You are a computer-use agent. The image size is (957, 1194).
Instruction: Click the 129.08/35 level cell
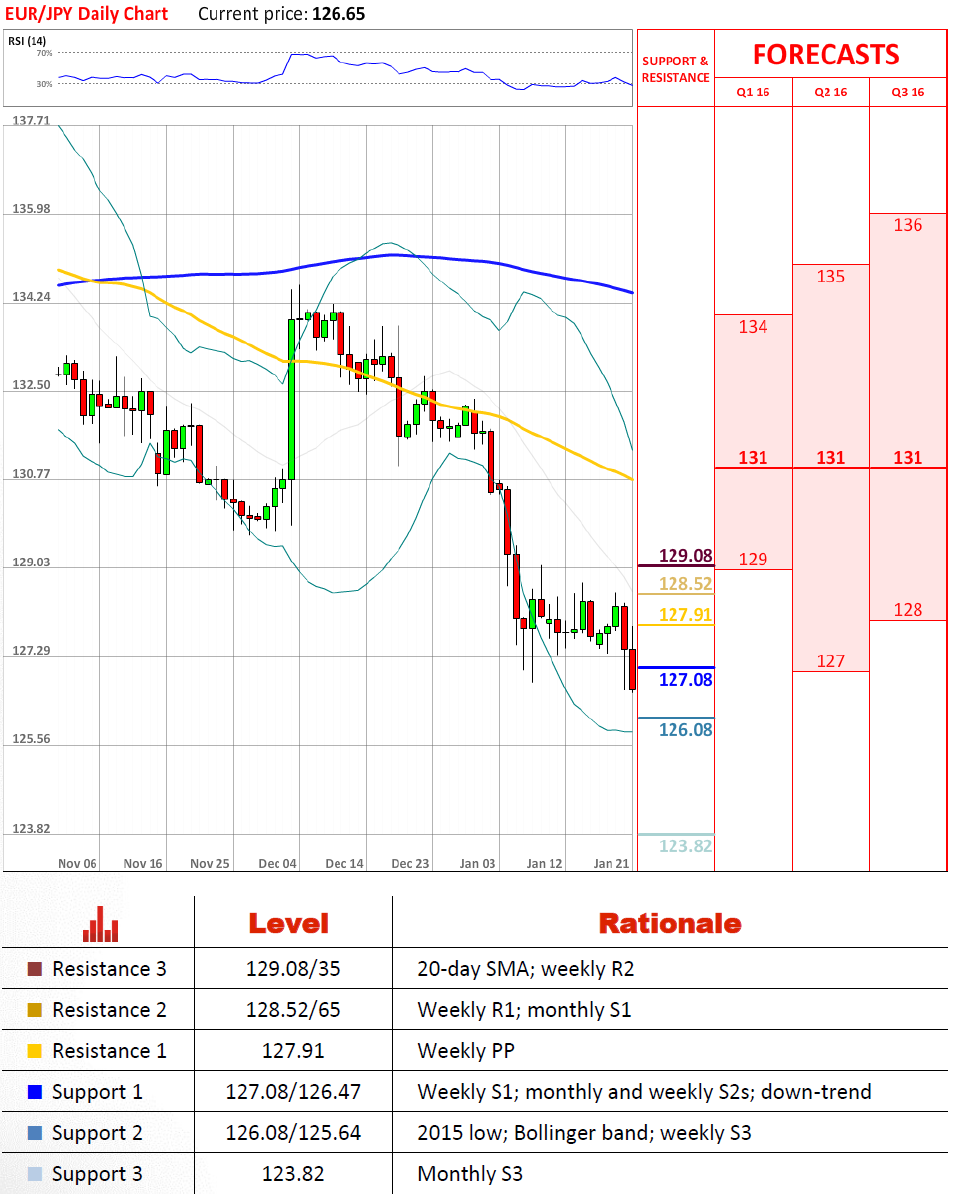(293, 969)
